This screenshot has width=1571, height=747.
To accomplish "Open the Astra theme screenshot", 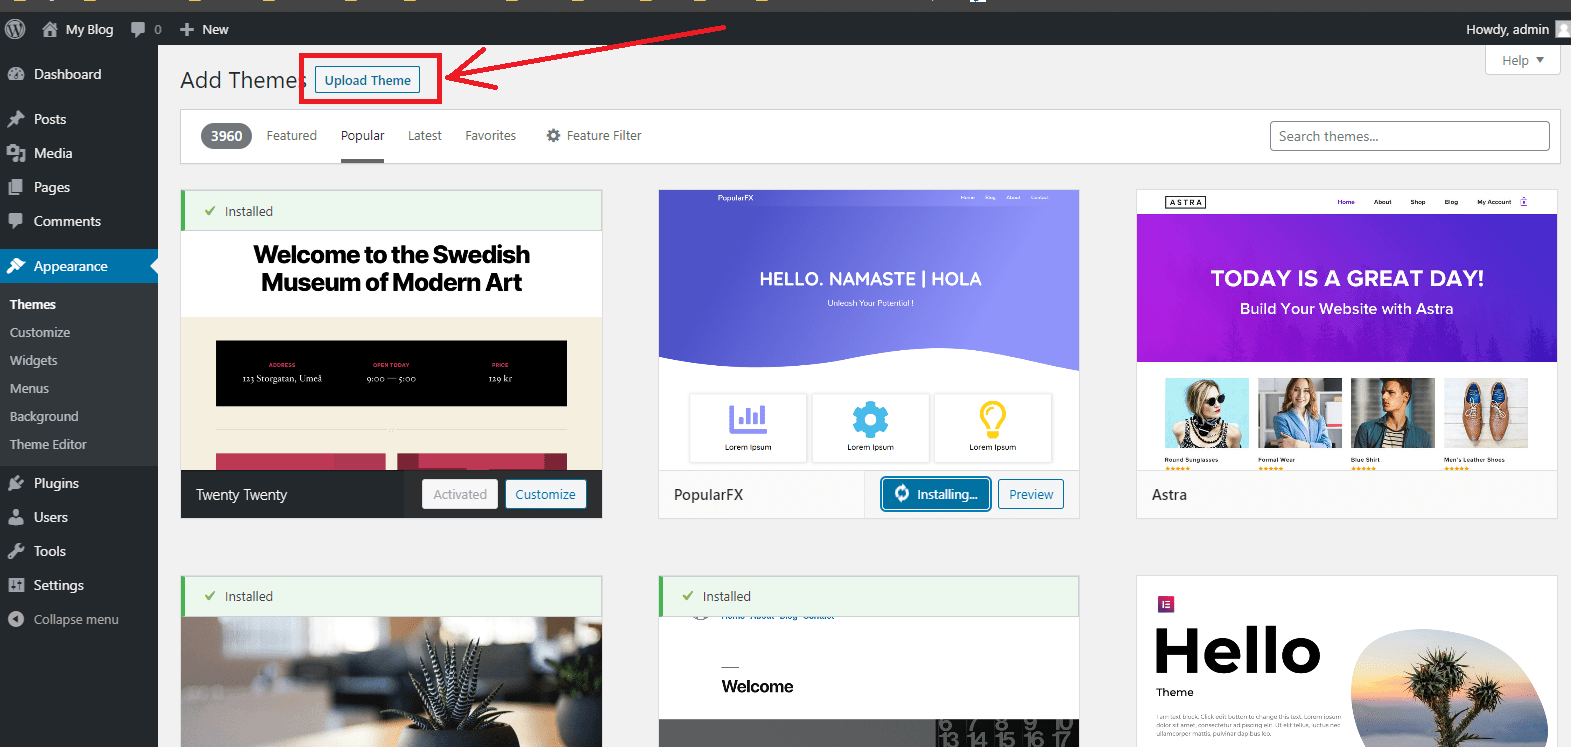I will [x=1347, y=330].
